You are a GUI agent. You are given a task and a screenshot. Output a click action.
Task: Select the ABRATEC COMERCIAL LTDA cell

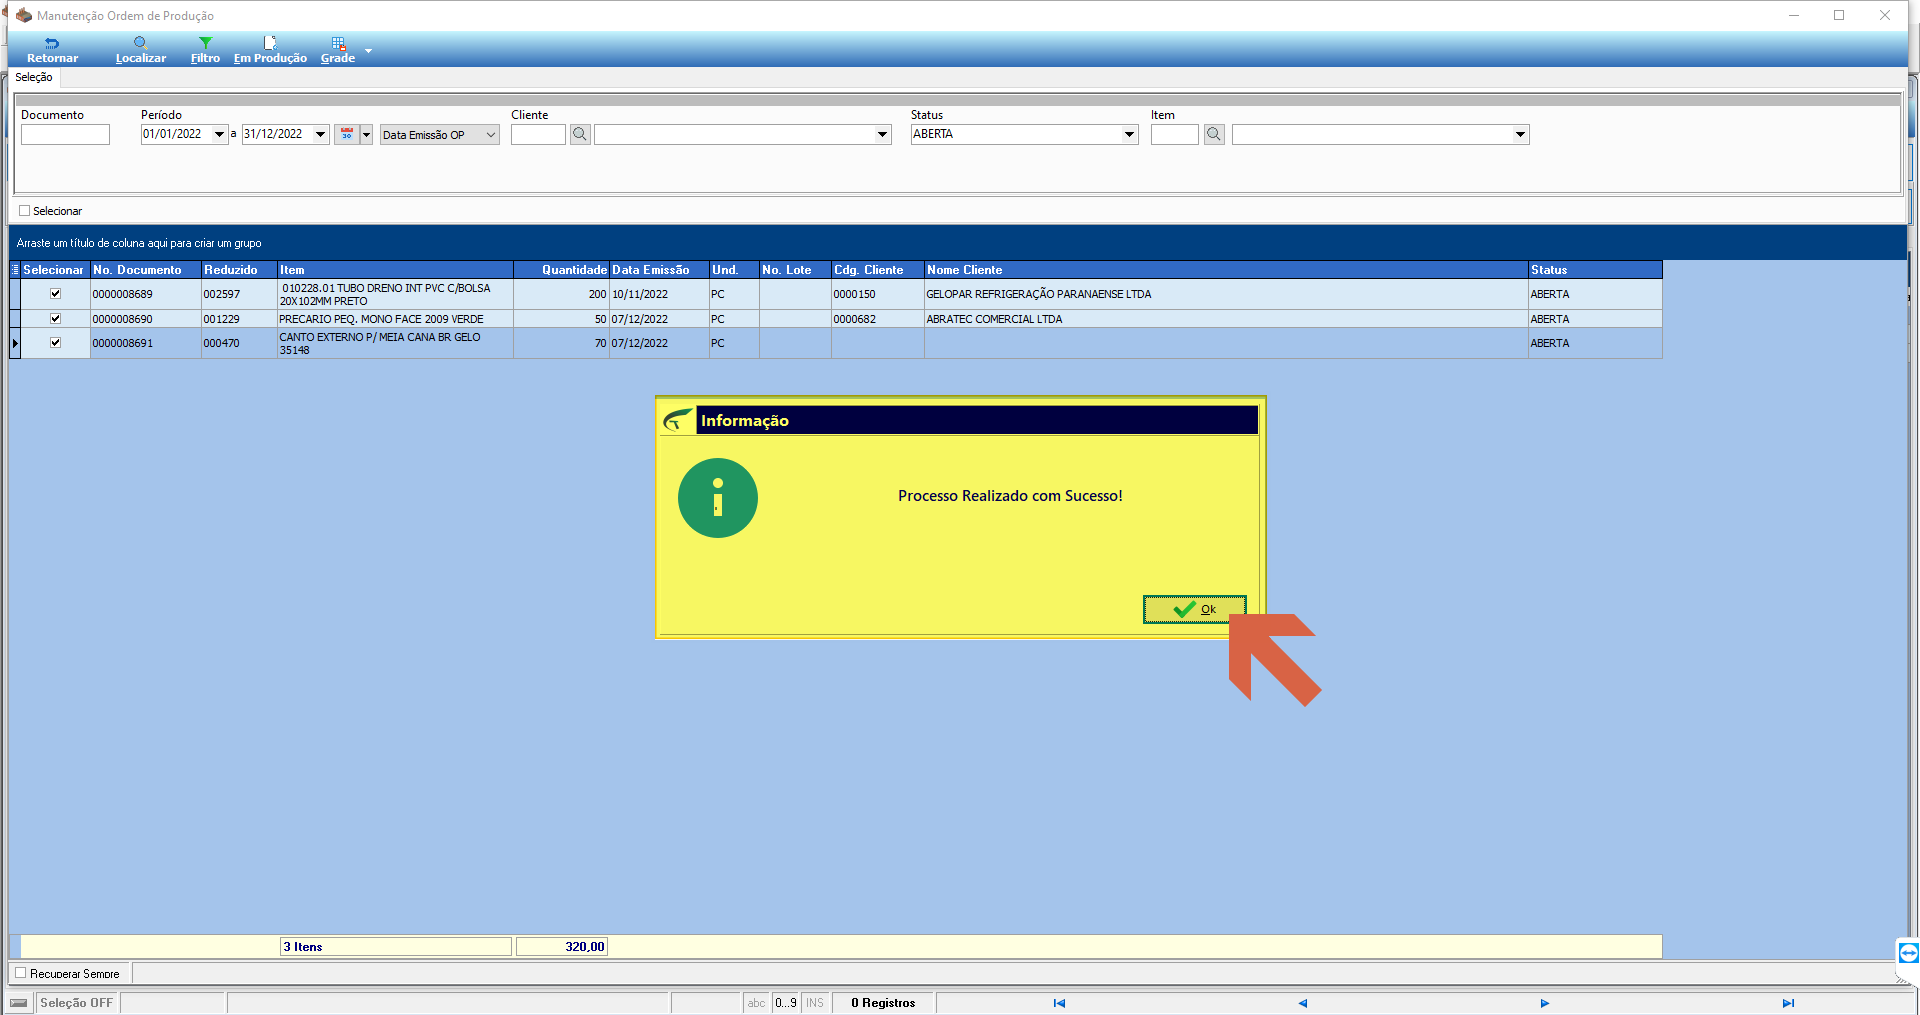[x=1226, y=319]
